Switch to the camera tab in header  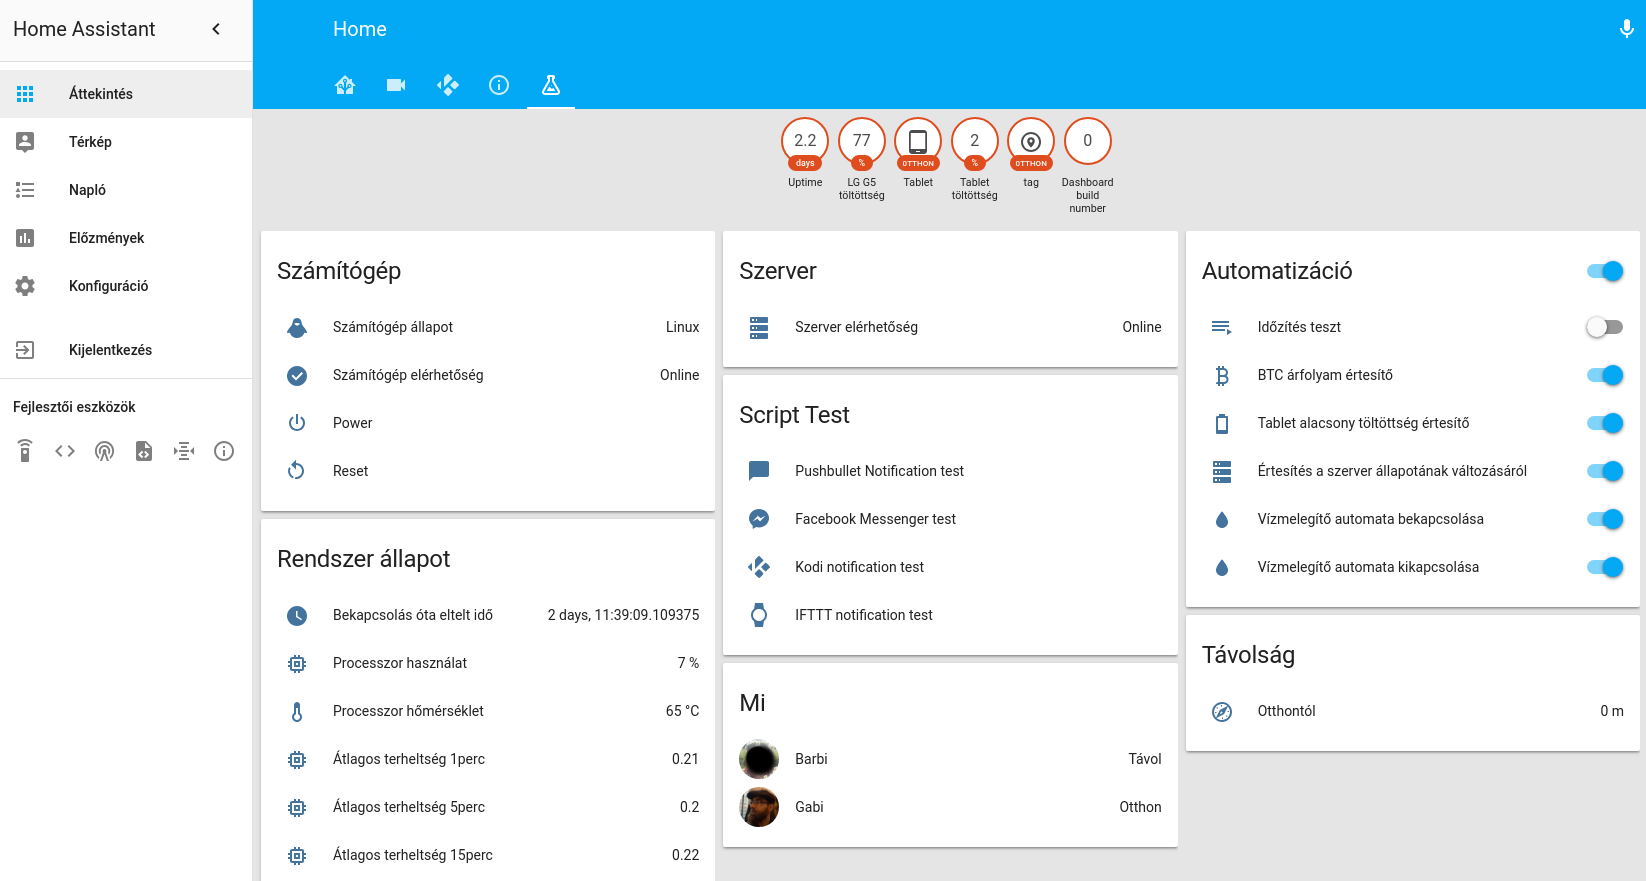click(396, 85)
